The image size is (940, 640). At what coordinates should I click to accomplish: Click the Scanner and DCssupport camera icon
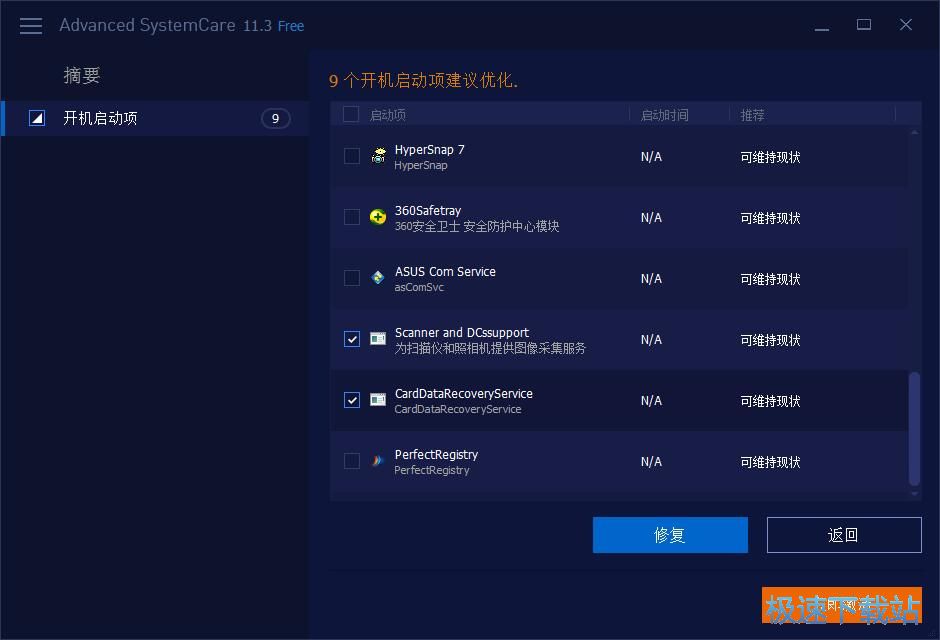377,339
